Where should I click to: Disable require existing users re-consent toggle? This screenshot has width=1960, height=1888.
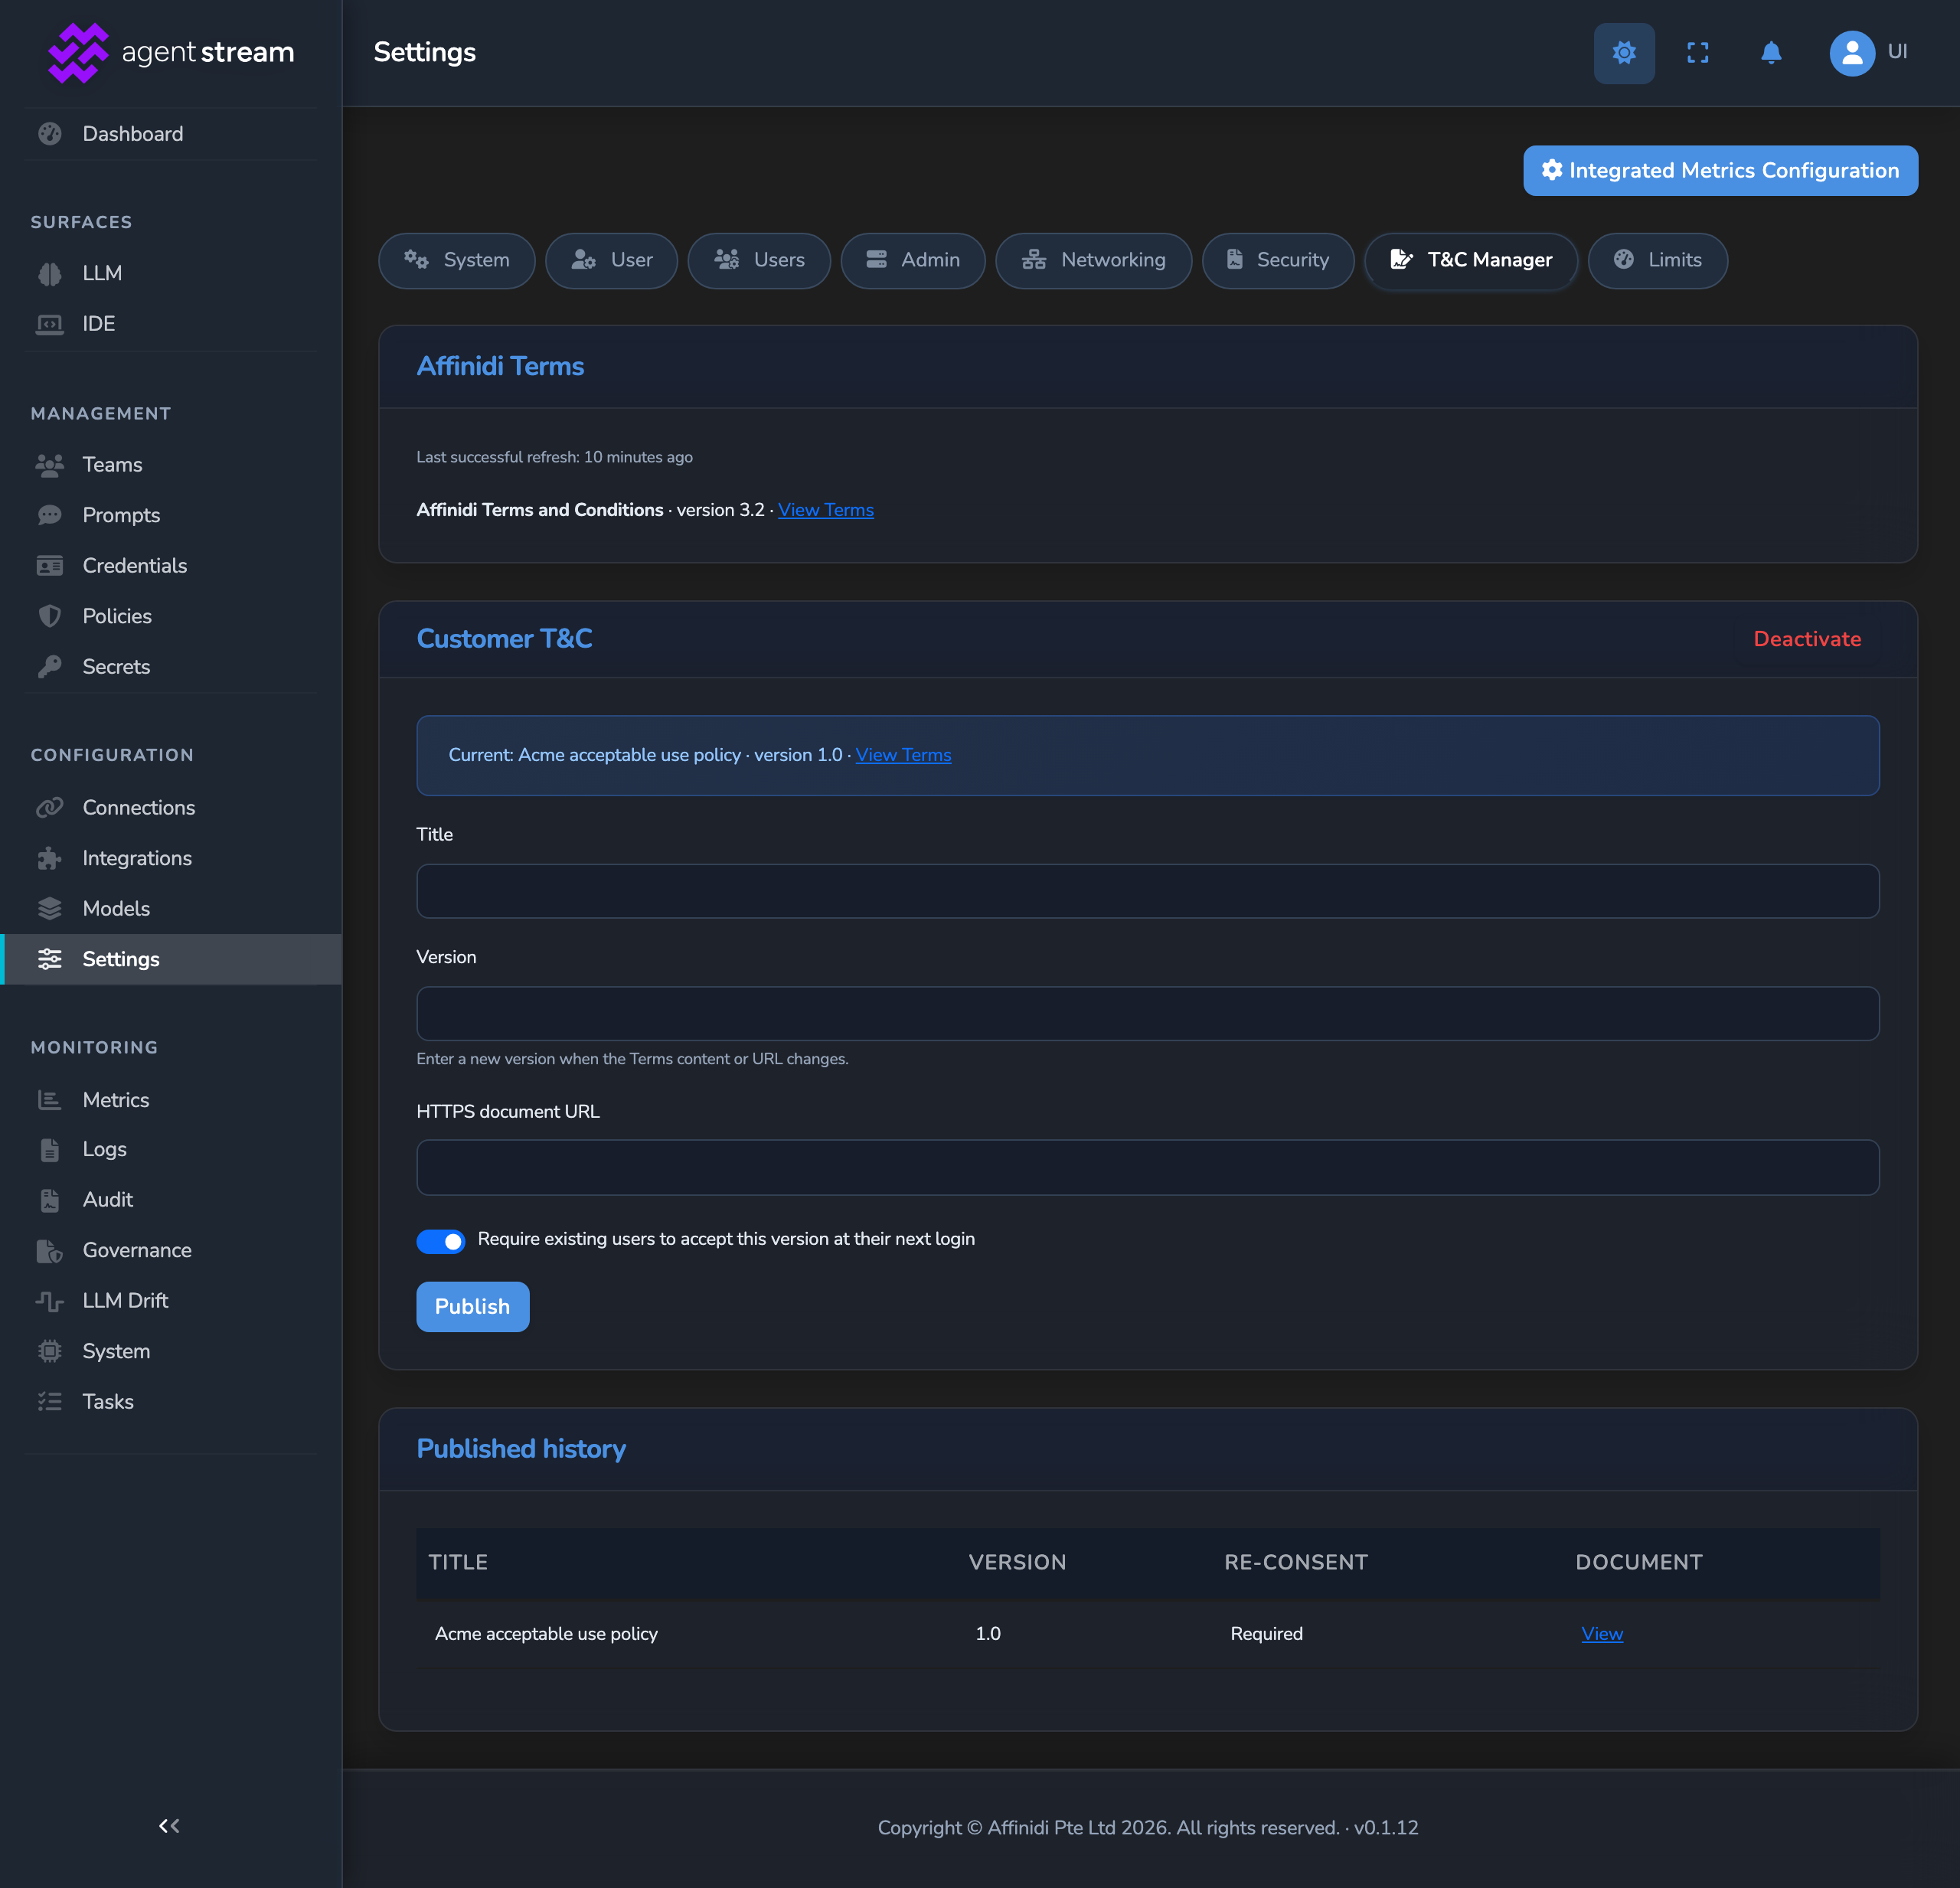click(x=441, y=1241)
